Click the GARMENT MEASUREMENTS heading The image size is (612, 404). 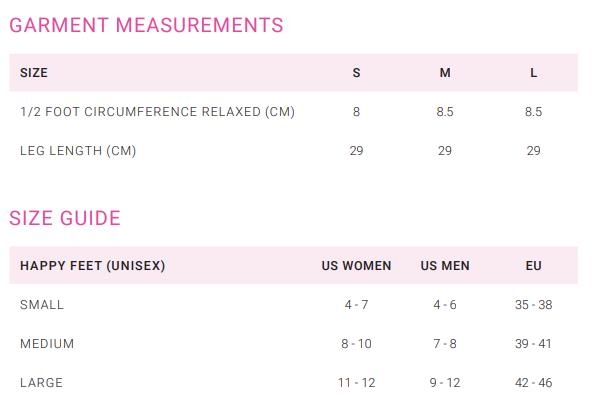(x=146, y=25)
